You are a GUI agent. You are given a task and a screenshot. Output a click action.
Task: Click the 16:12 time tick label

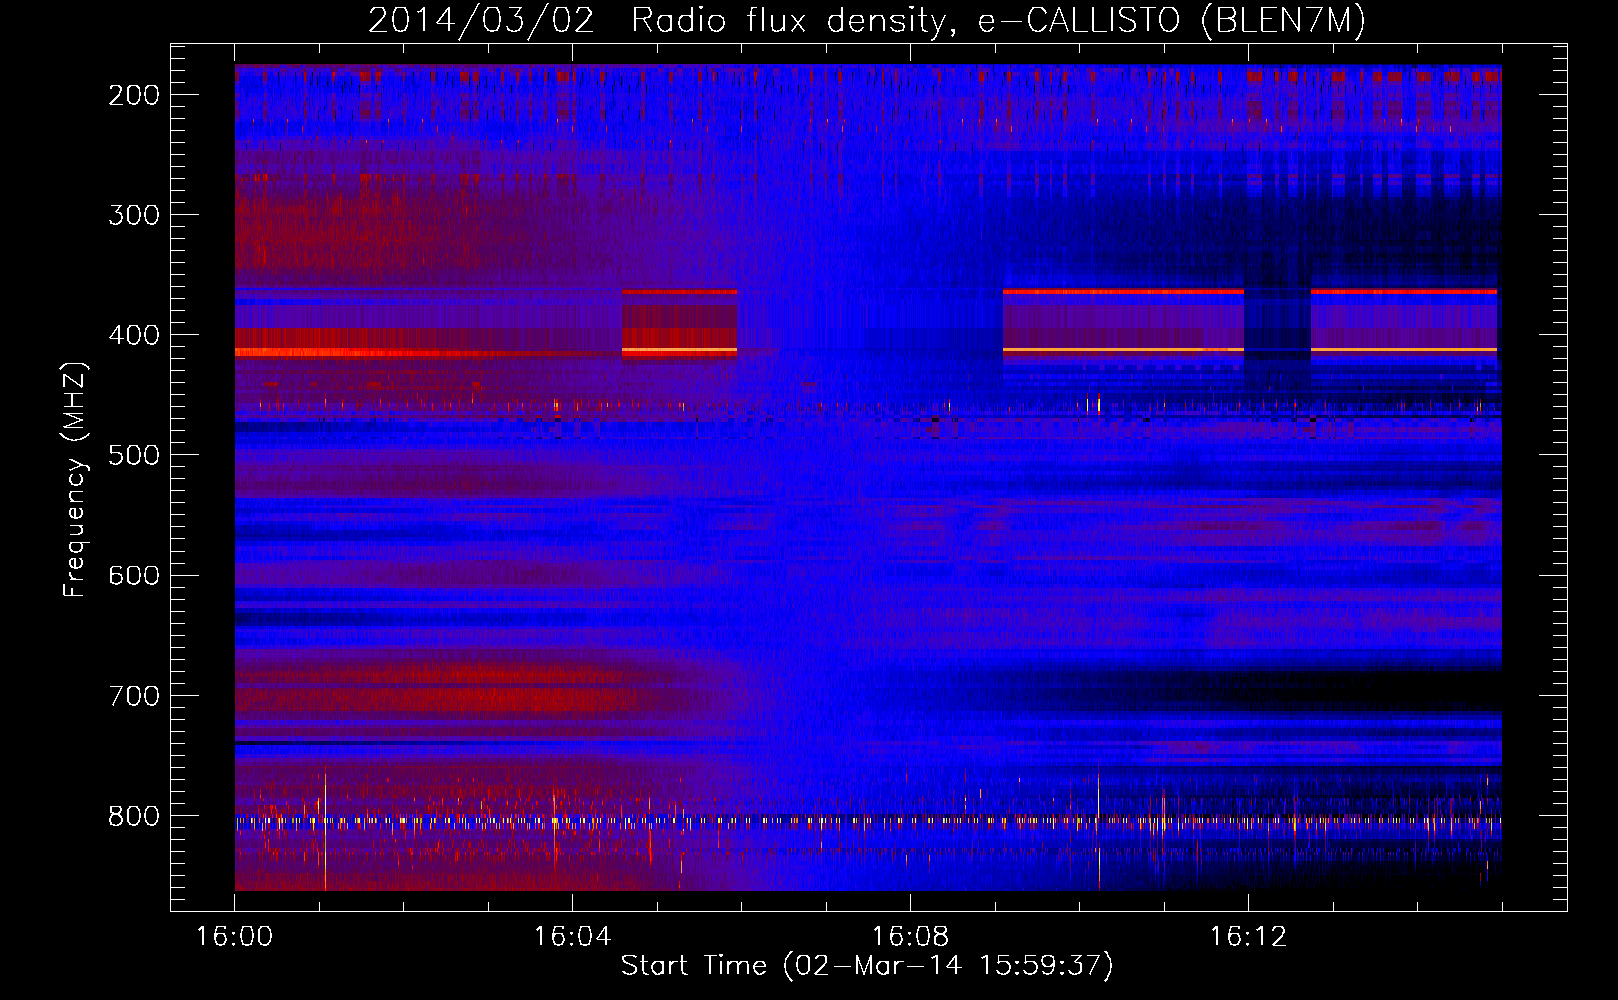[1248, 936]
